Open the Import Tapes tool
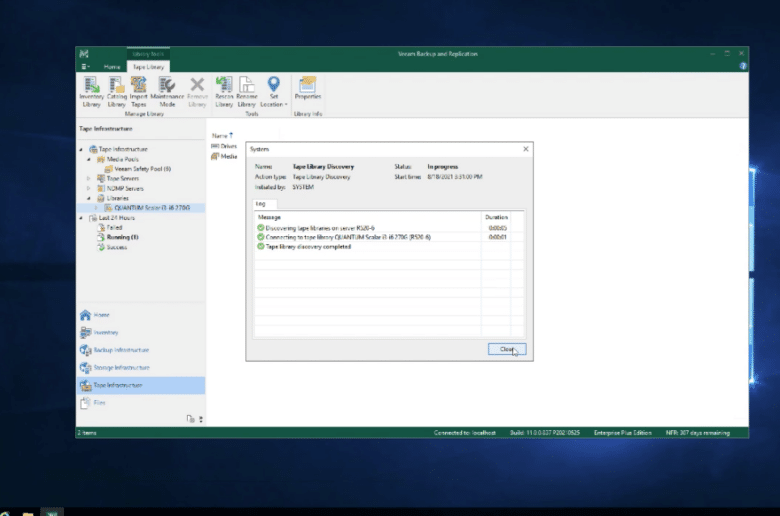 (x=138, y=92)
